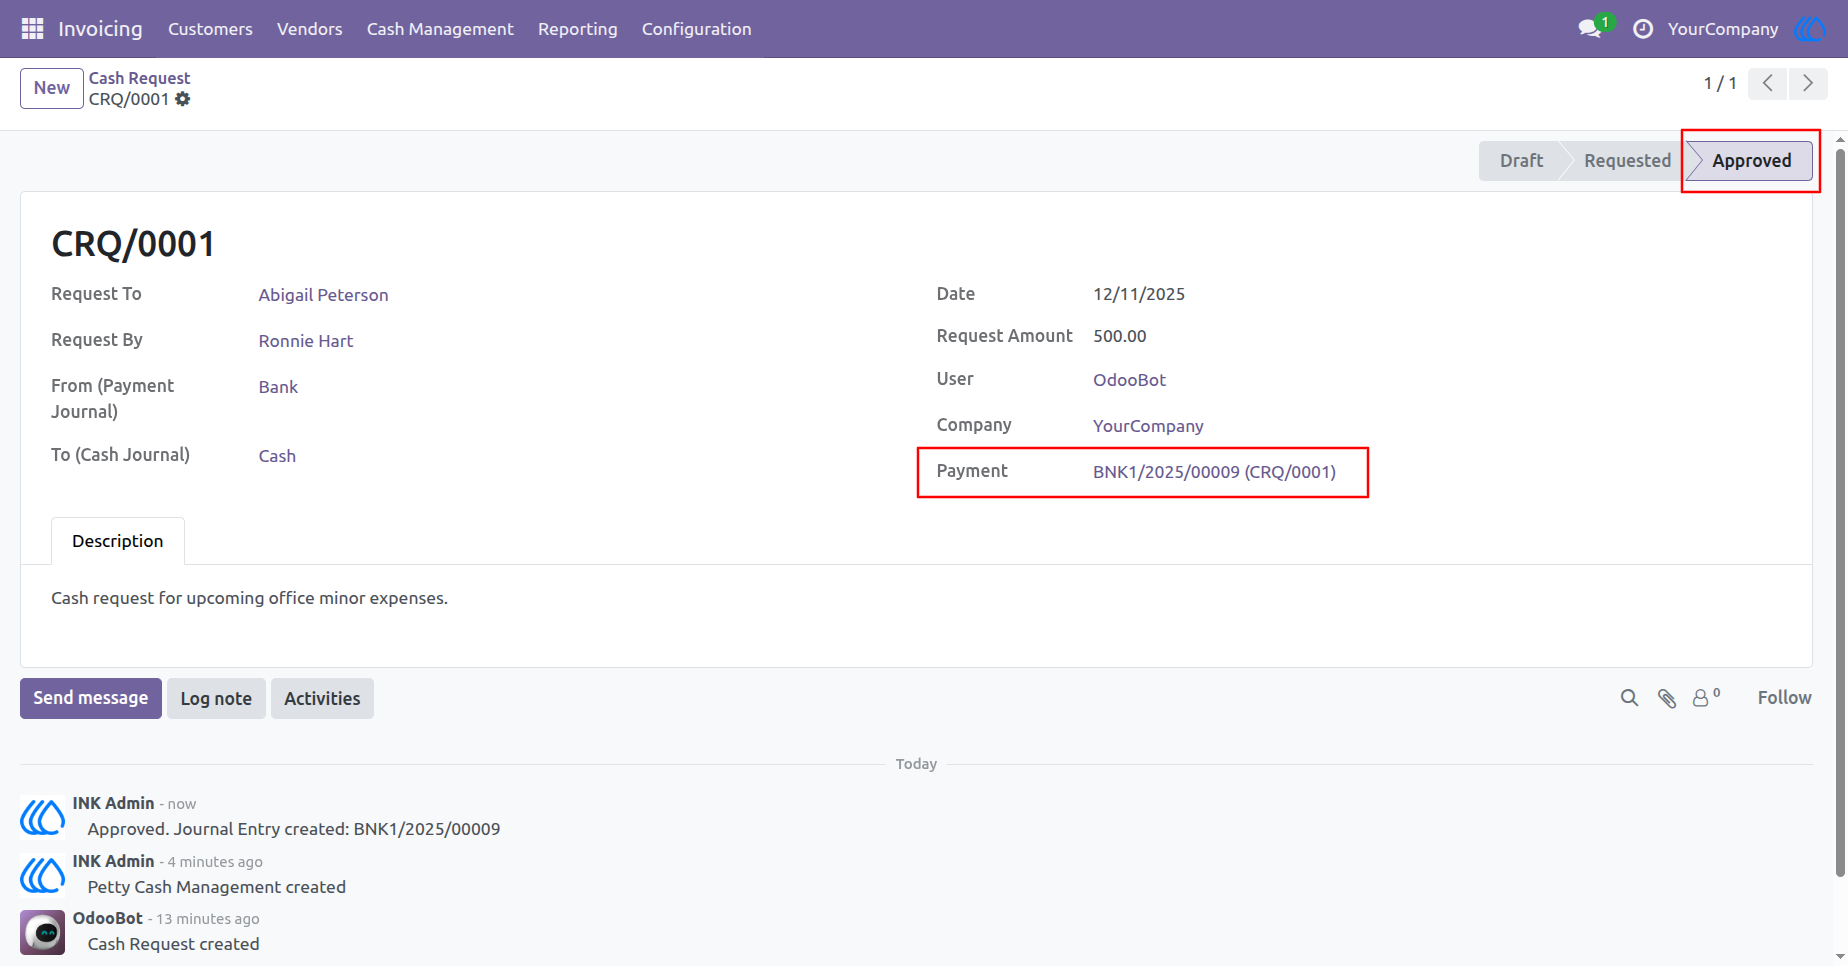1848x966 pixels.
Task: Click OdooBot avatar in chatter
Action: pyautogui.click(x=43, y=932)
